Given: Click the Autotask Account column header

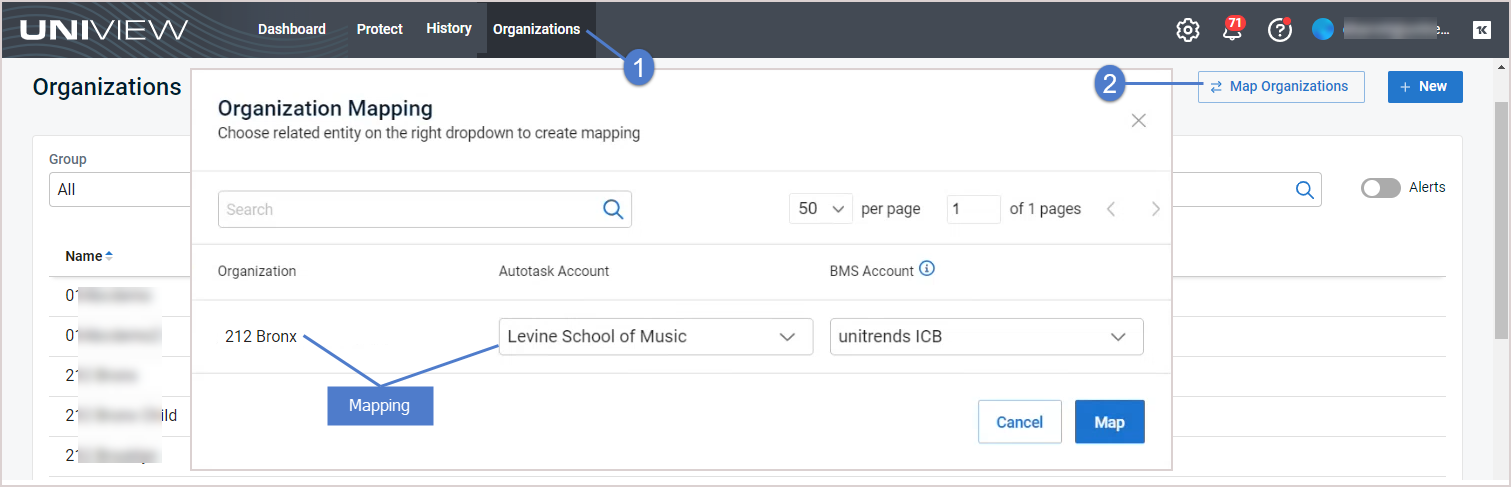Looking at the screenshot, I should (554, 271).
